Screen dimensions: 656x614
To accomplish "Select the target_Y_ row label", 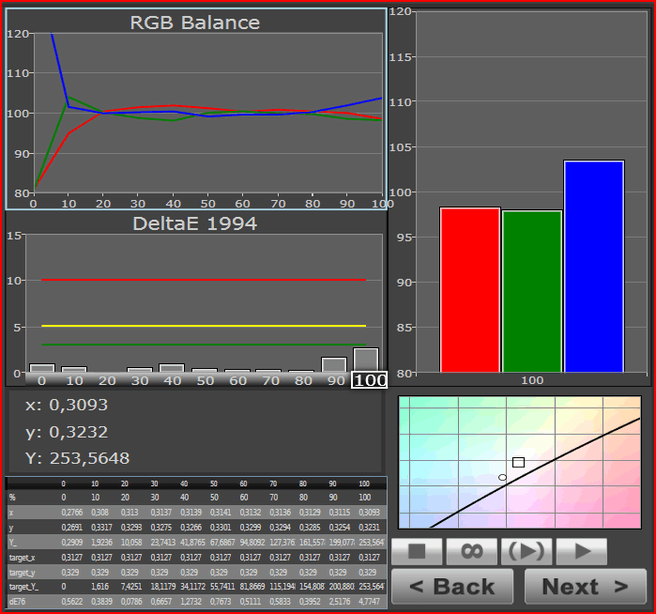I will click(23, 586).
